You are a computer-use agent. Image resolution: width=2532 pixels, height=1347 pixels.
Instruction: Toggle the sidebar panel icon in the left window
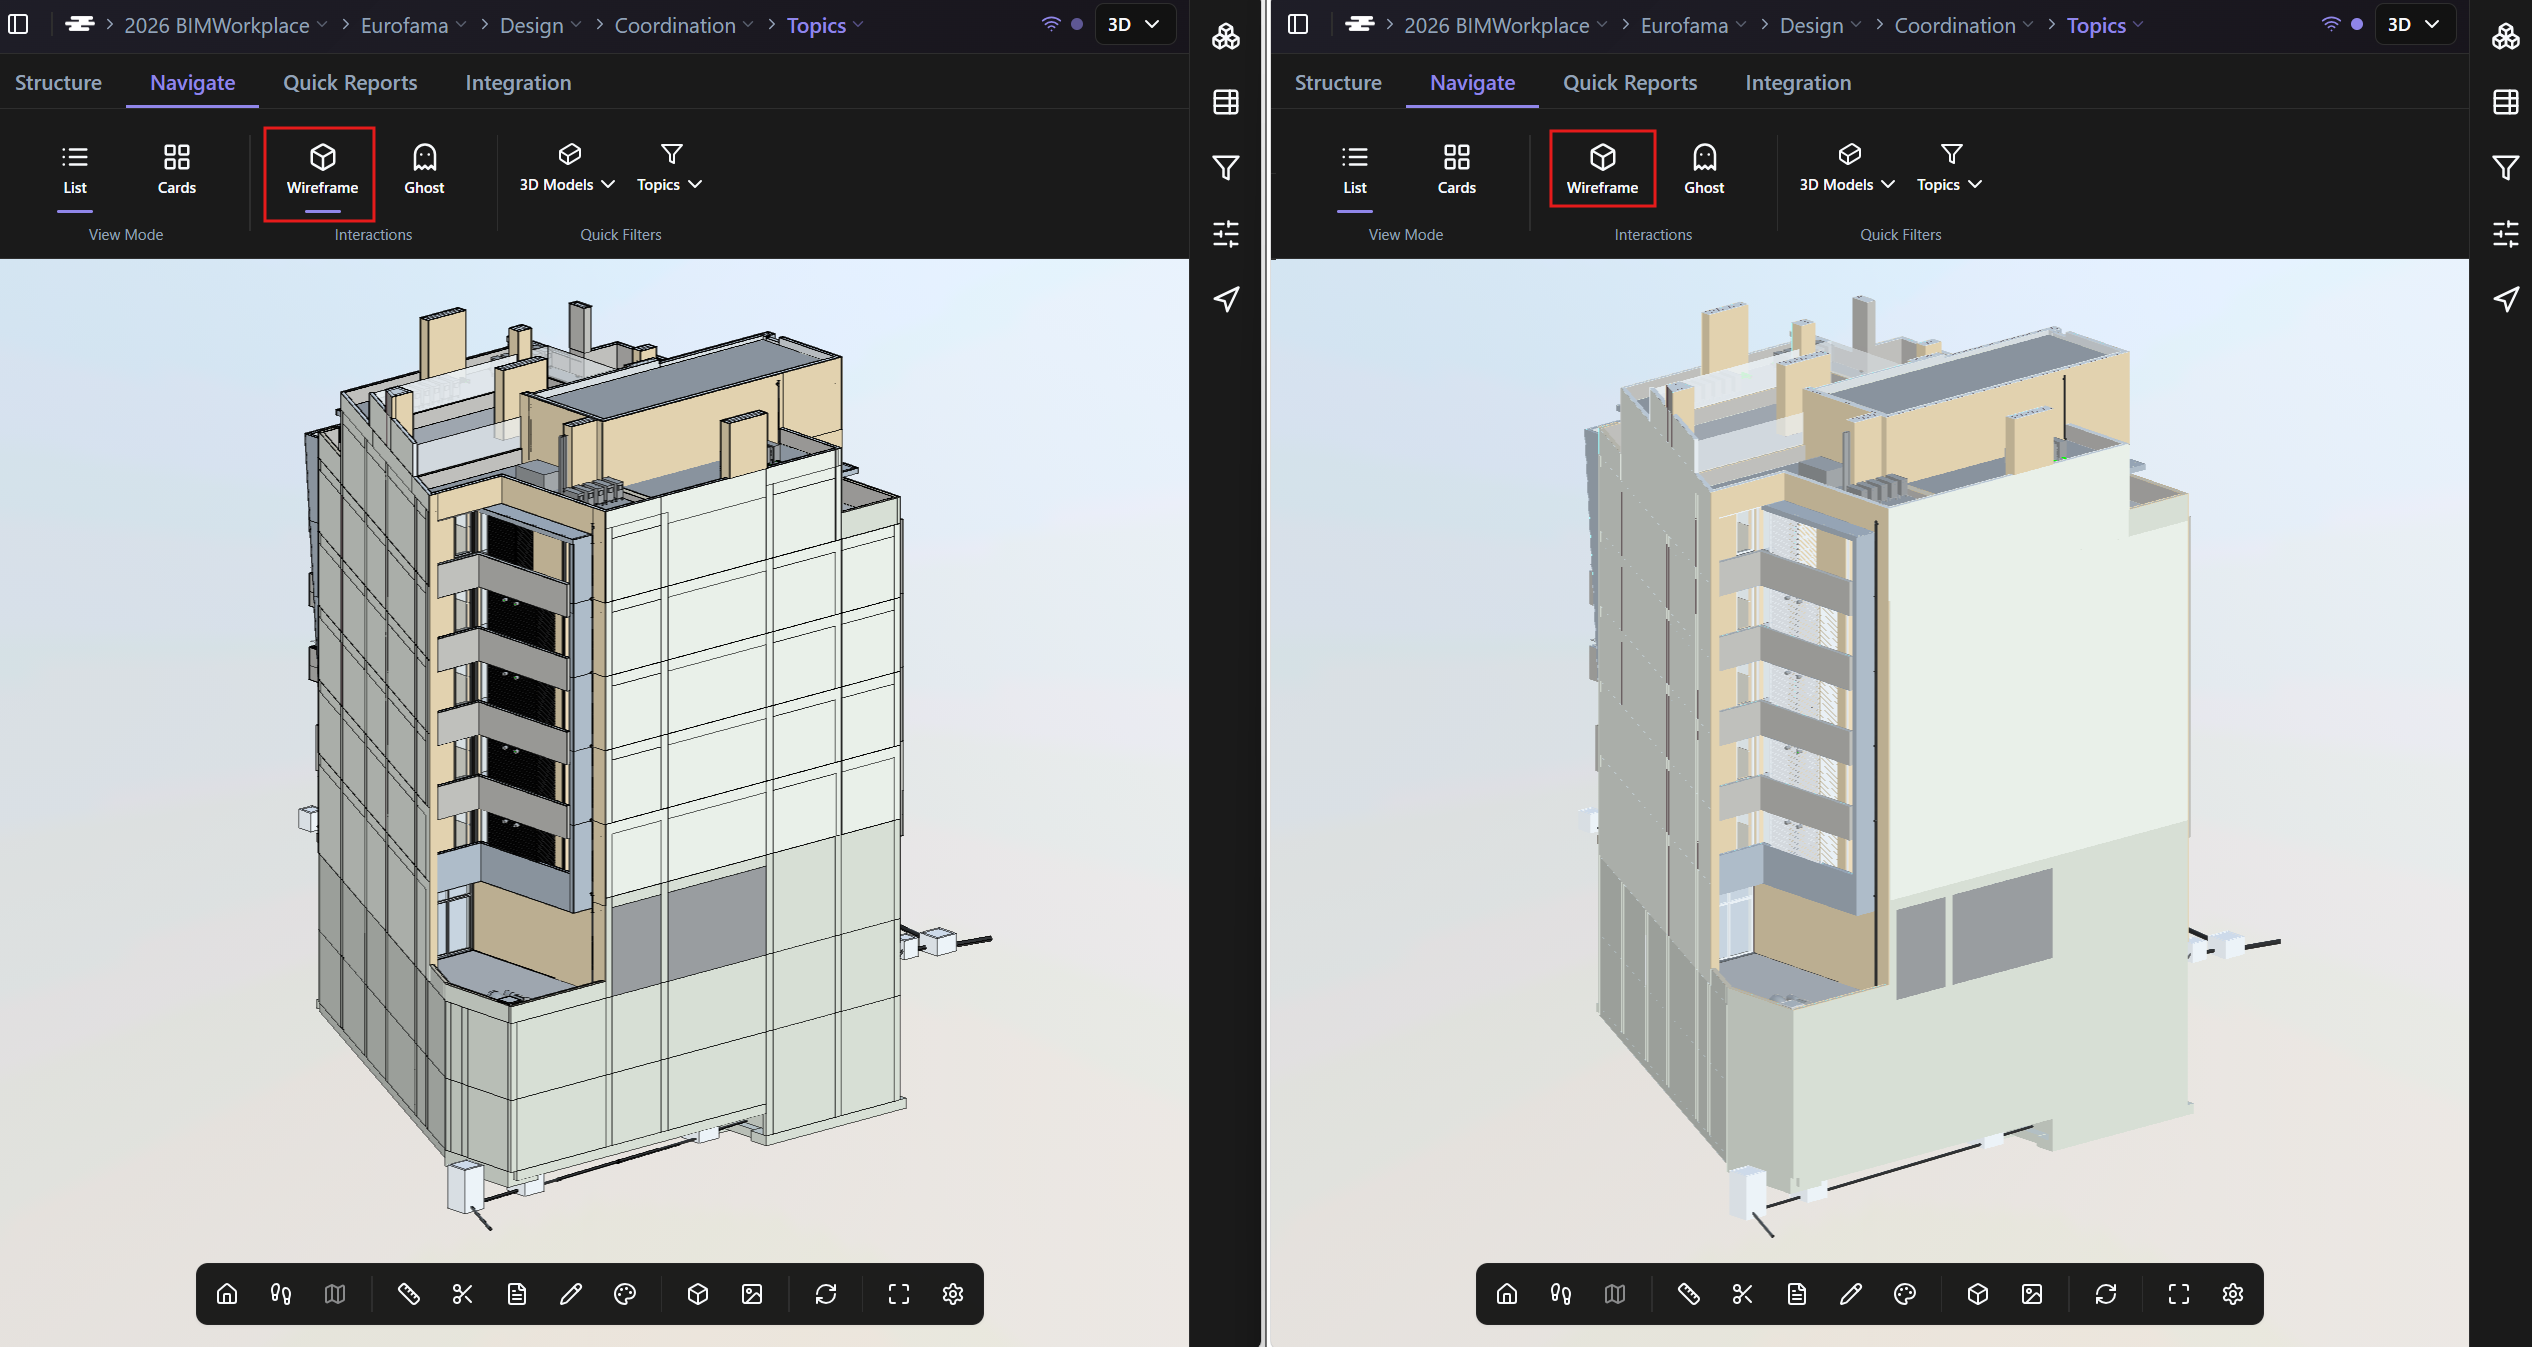click(x=18, y=24)
